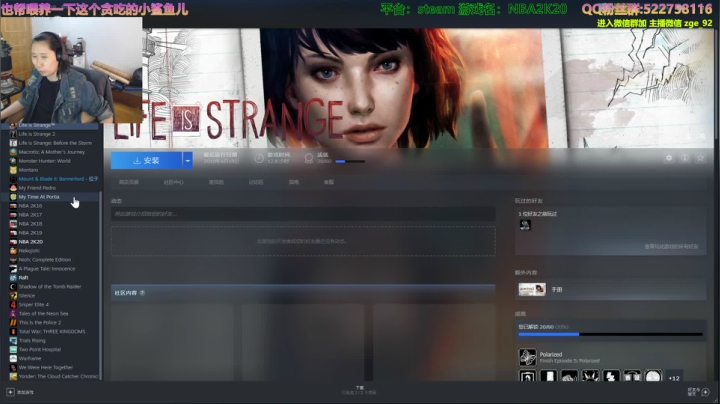Click the Nekojishi game icon
Viewport: 720px width, 404px height.
tap(13, 251)
